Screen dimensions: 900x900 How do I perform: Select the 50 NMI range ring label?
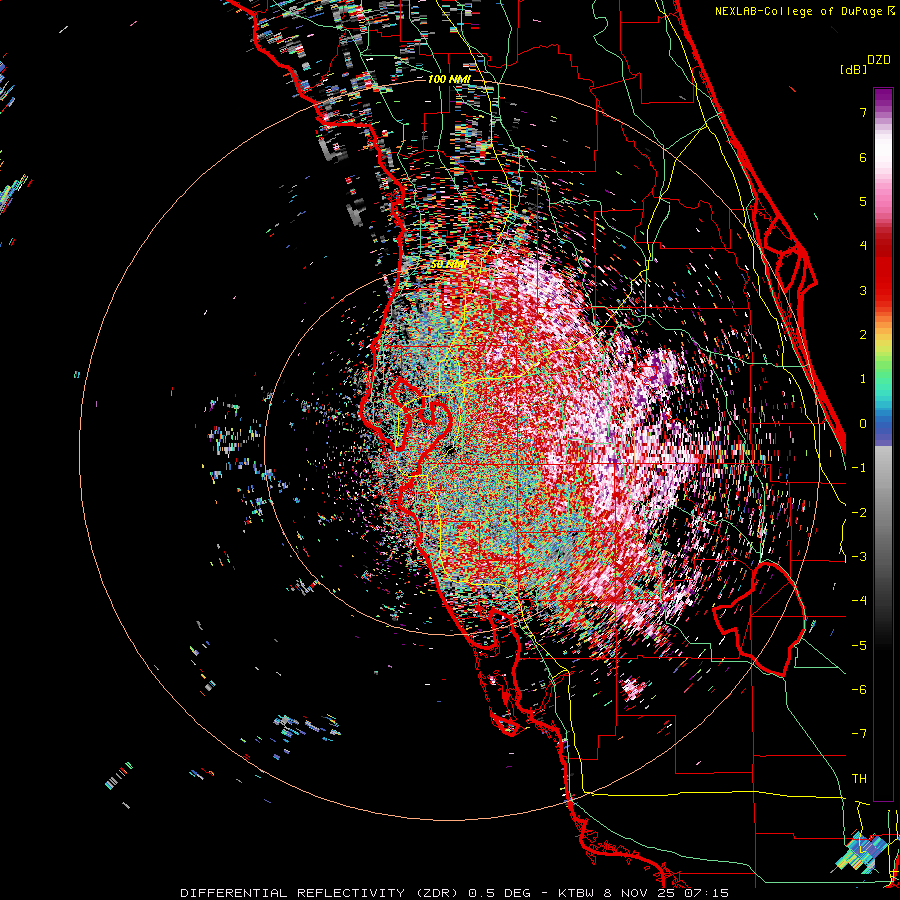click(x=449, y=264)
